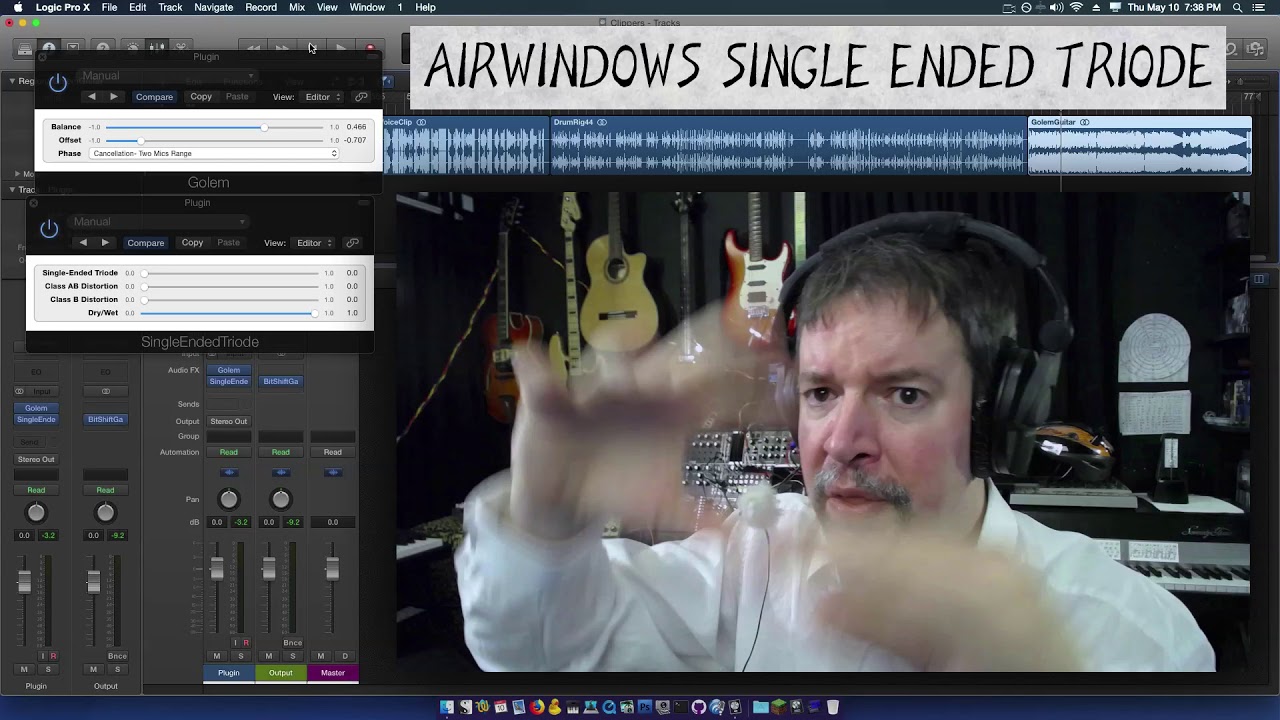Click Paste in the SingleEndedTriode plugin
The image size is (1280, 720).
[228, 243]
